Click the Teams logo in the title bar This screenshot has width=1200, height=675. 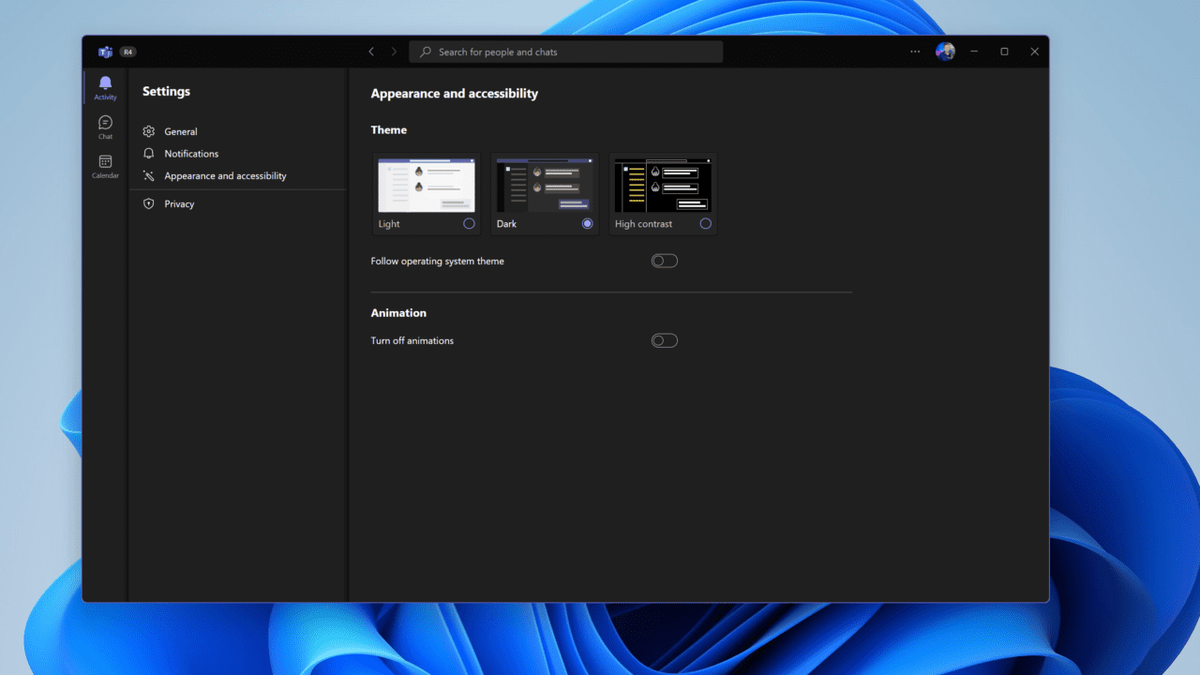[x=104, y=51]
